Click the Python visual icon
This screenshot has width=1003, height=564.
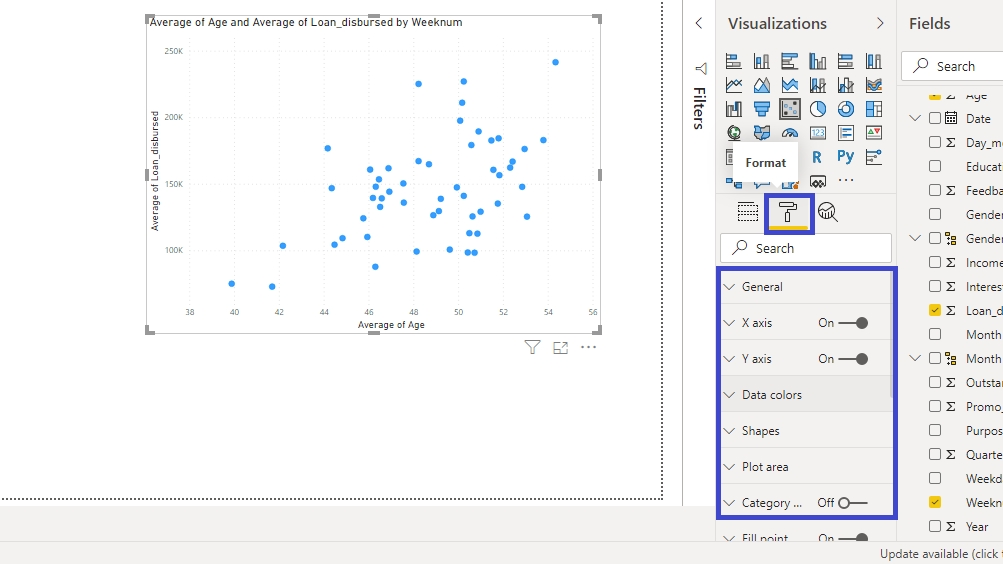point(846,157)
